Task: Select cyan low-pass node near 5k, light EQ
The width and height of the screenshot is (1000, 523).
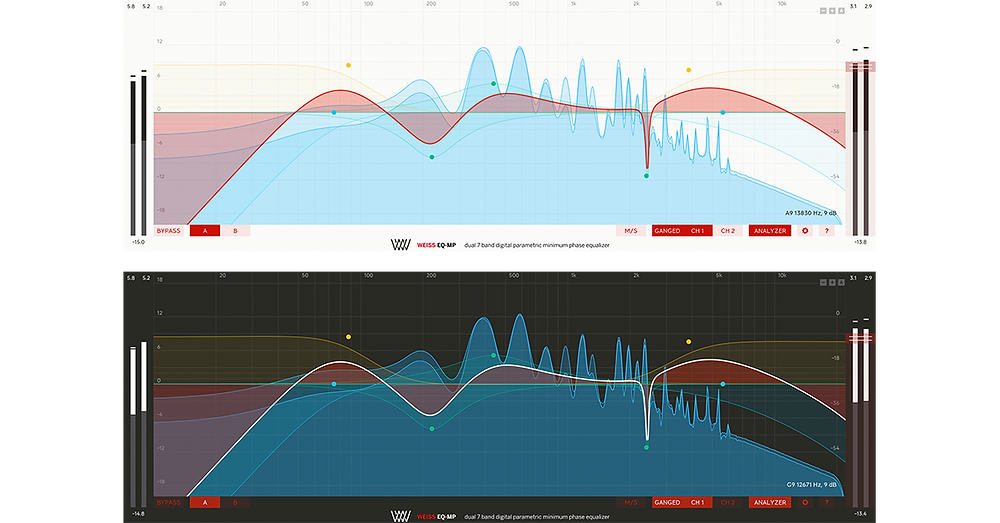Action: coord(723,112)
